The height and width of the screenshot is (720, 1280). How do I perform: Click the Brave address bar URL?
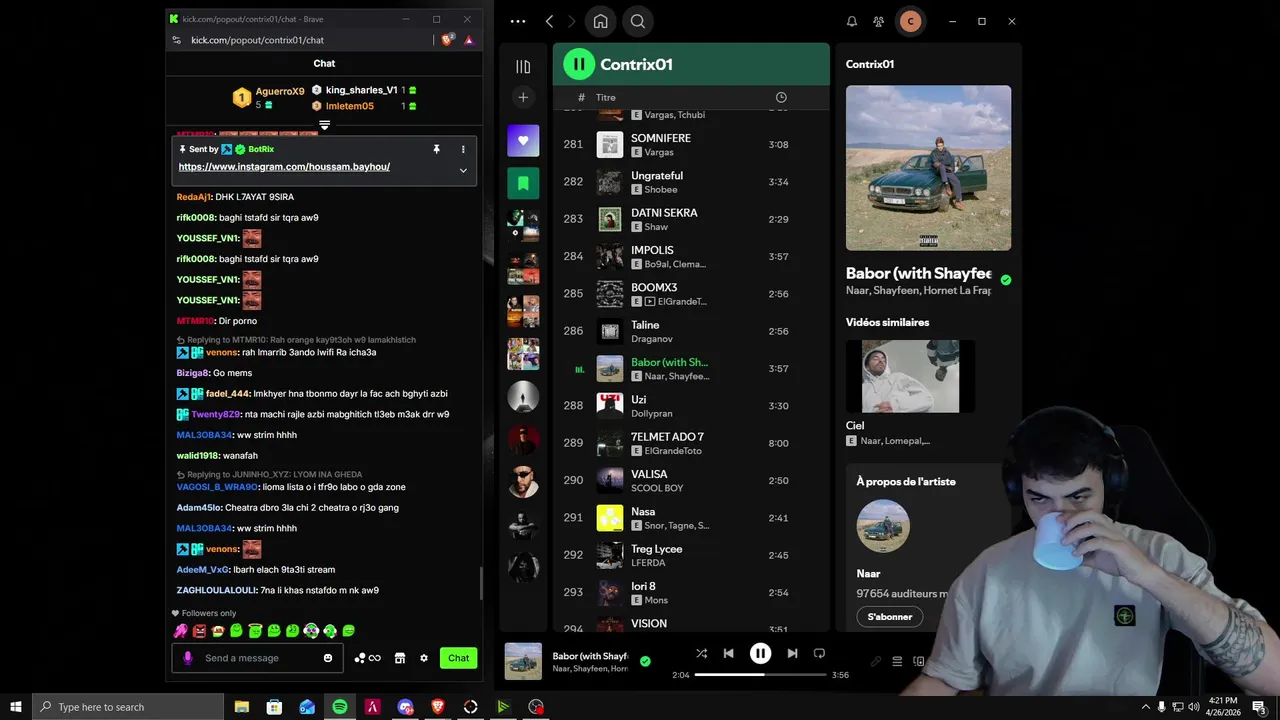click(x=257, y=40)
